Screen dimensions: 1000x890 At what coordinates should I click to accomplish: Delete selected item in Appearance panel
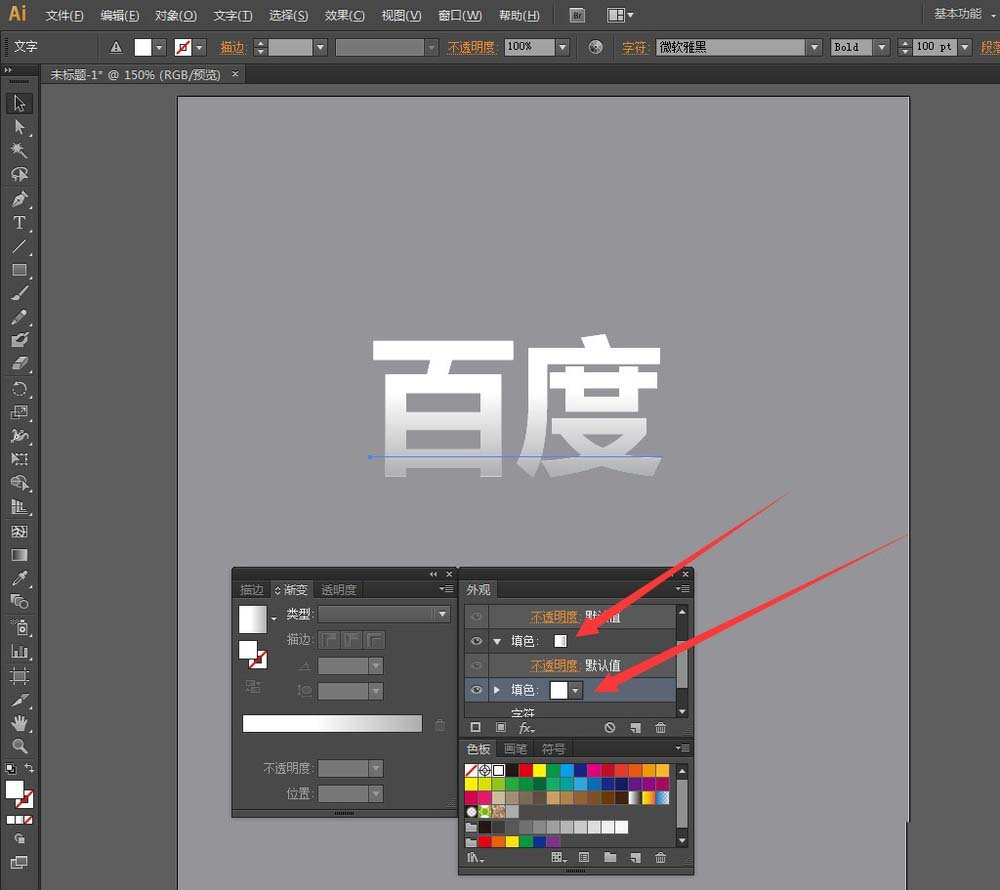[661, 727]
